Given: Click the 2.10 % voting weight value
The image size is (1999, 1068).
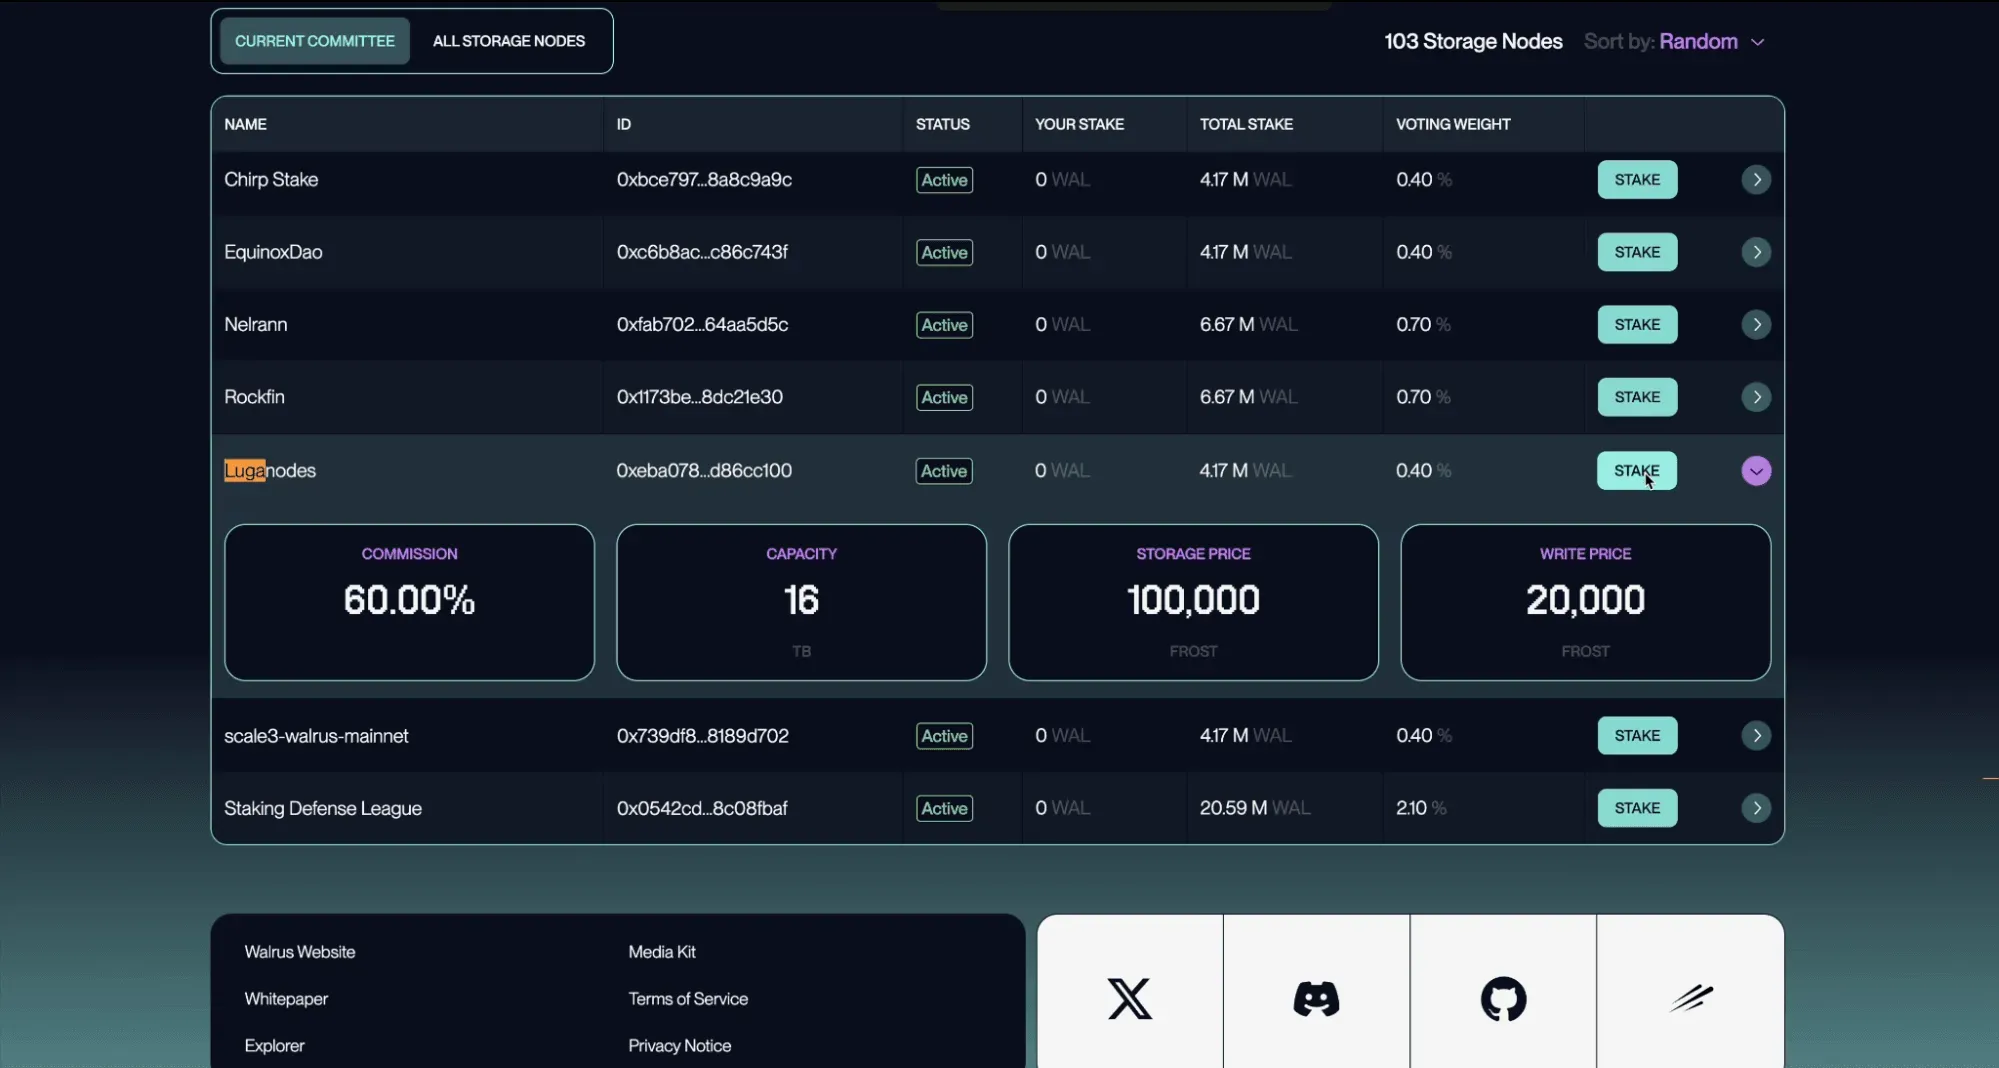Looking at the screenshot, I should [x=1421, y=808].
